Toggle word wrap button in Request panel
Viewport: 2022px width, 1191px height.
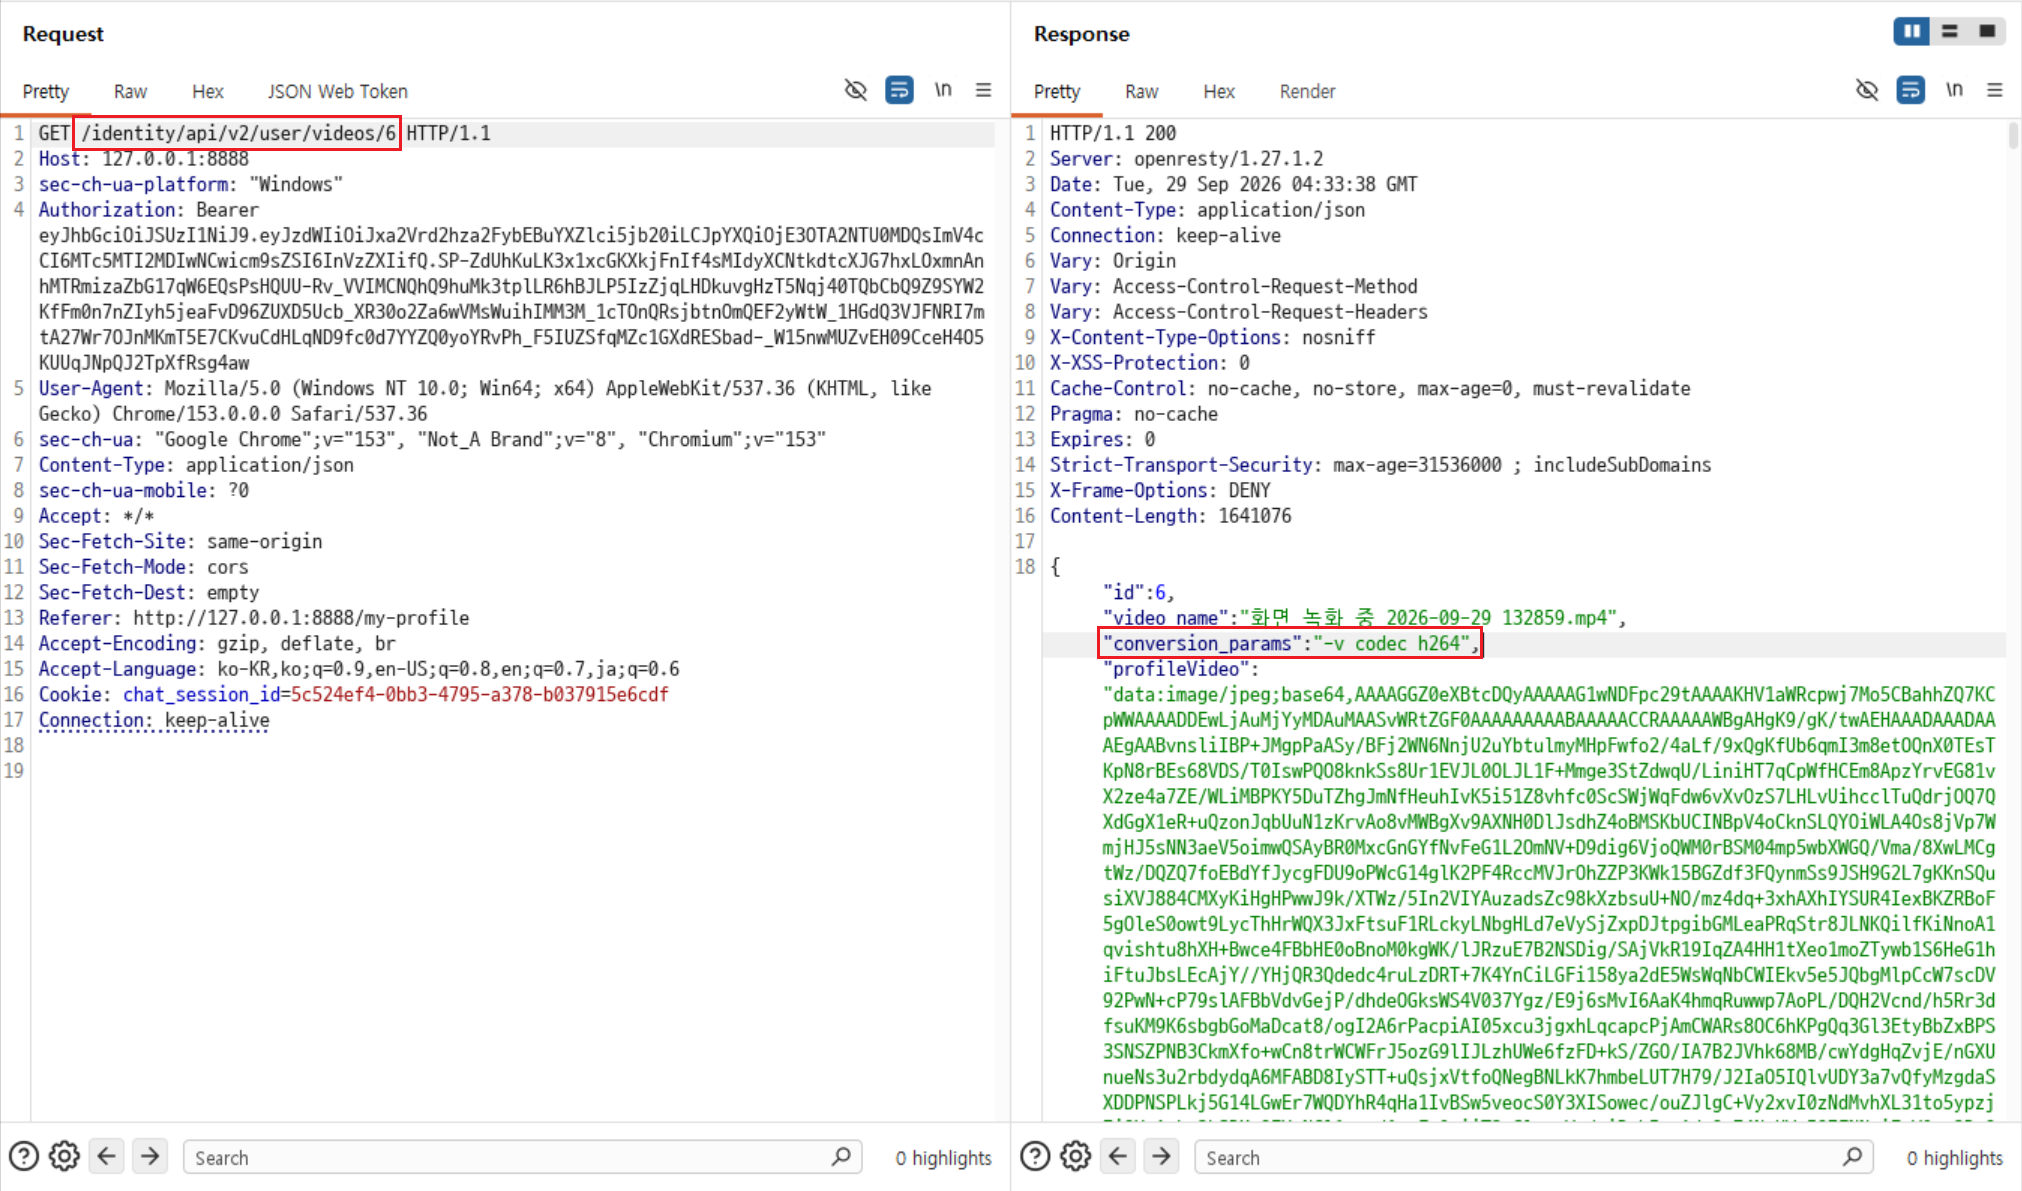[x=899, y=90]
